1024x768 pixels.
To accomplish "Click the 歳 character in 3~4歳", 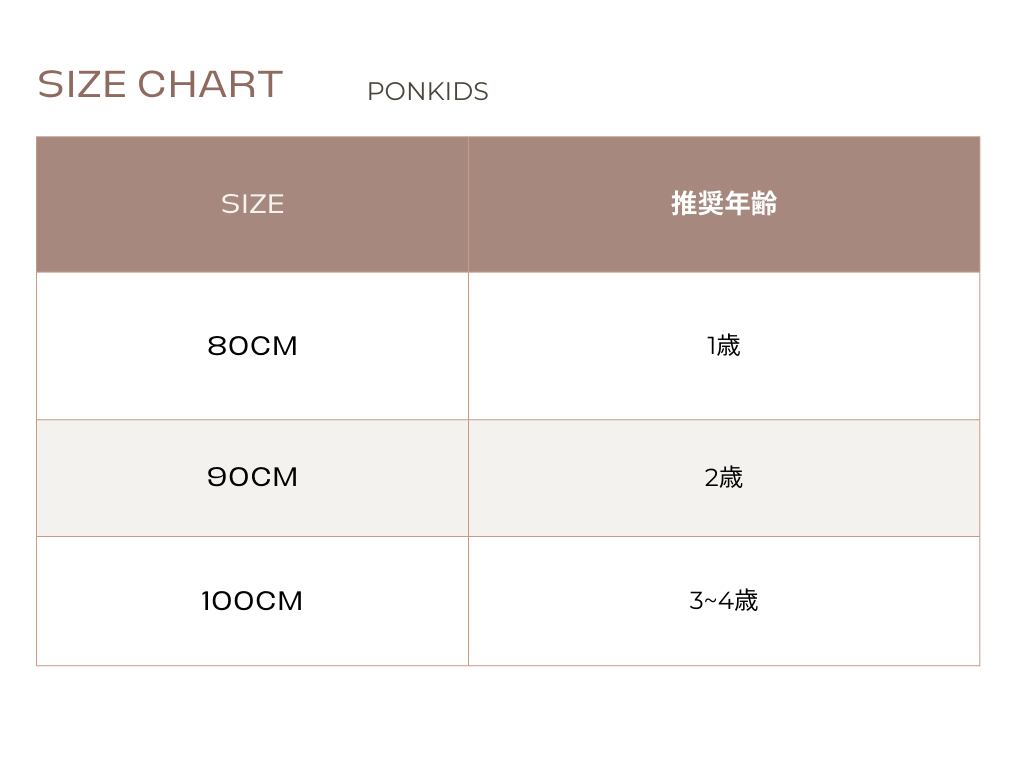I will 746,601.
